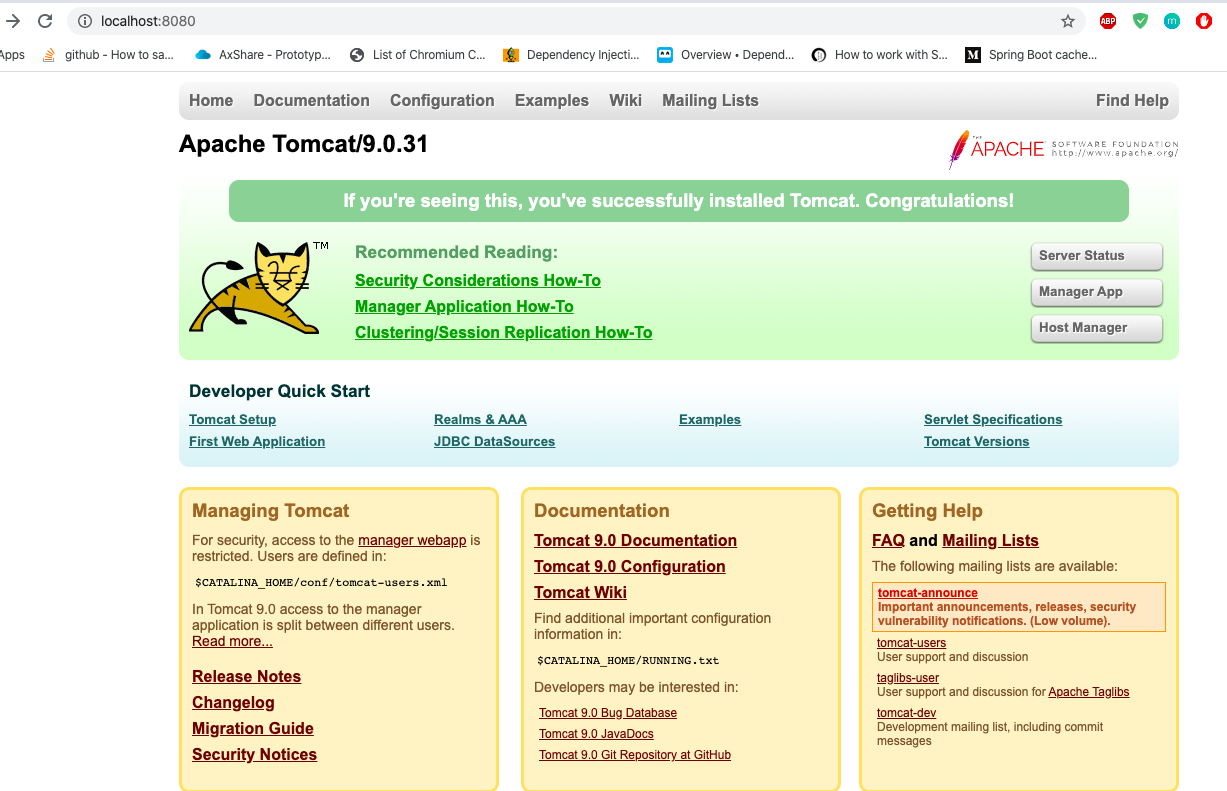Click the Host Manager button
1227x791 pixels.
point(1096,328)
